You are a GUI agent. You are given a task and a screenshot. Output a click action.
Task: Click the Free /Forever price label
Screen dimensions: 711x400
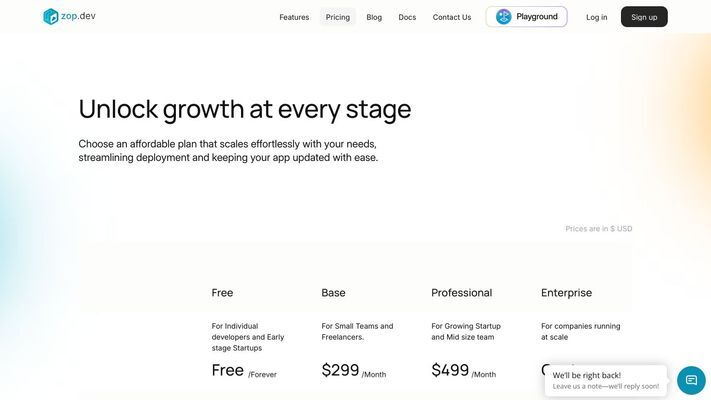point(244,371)
